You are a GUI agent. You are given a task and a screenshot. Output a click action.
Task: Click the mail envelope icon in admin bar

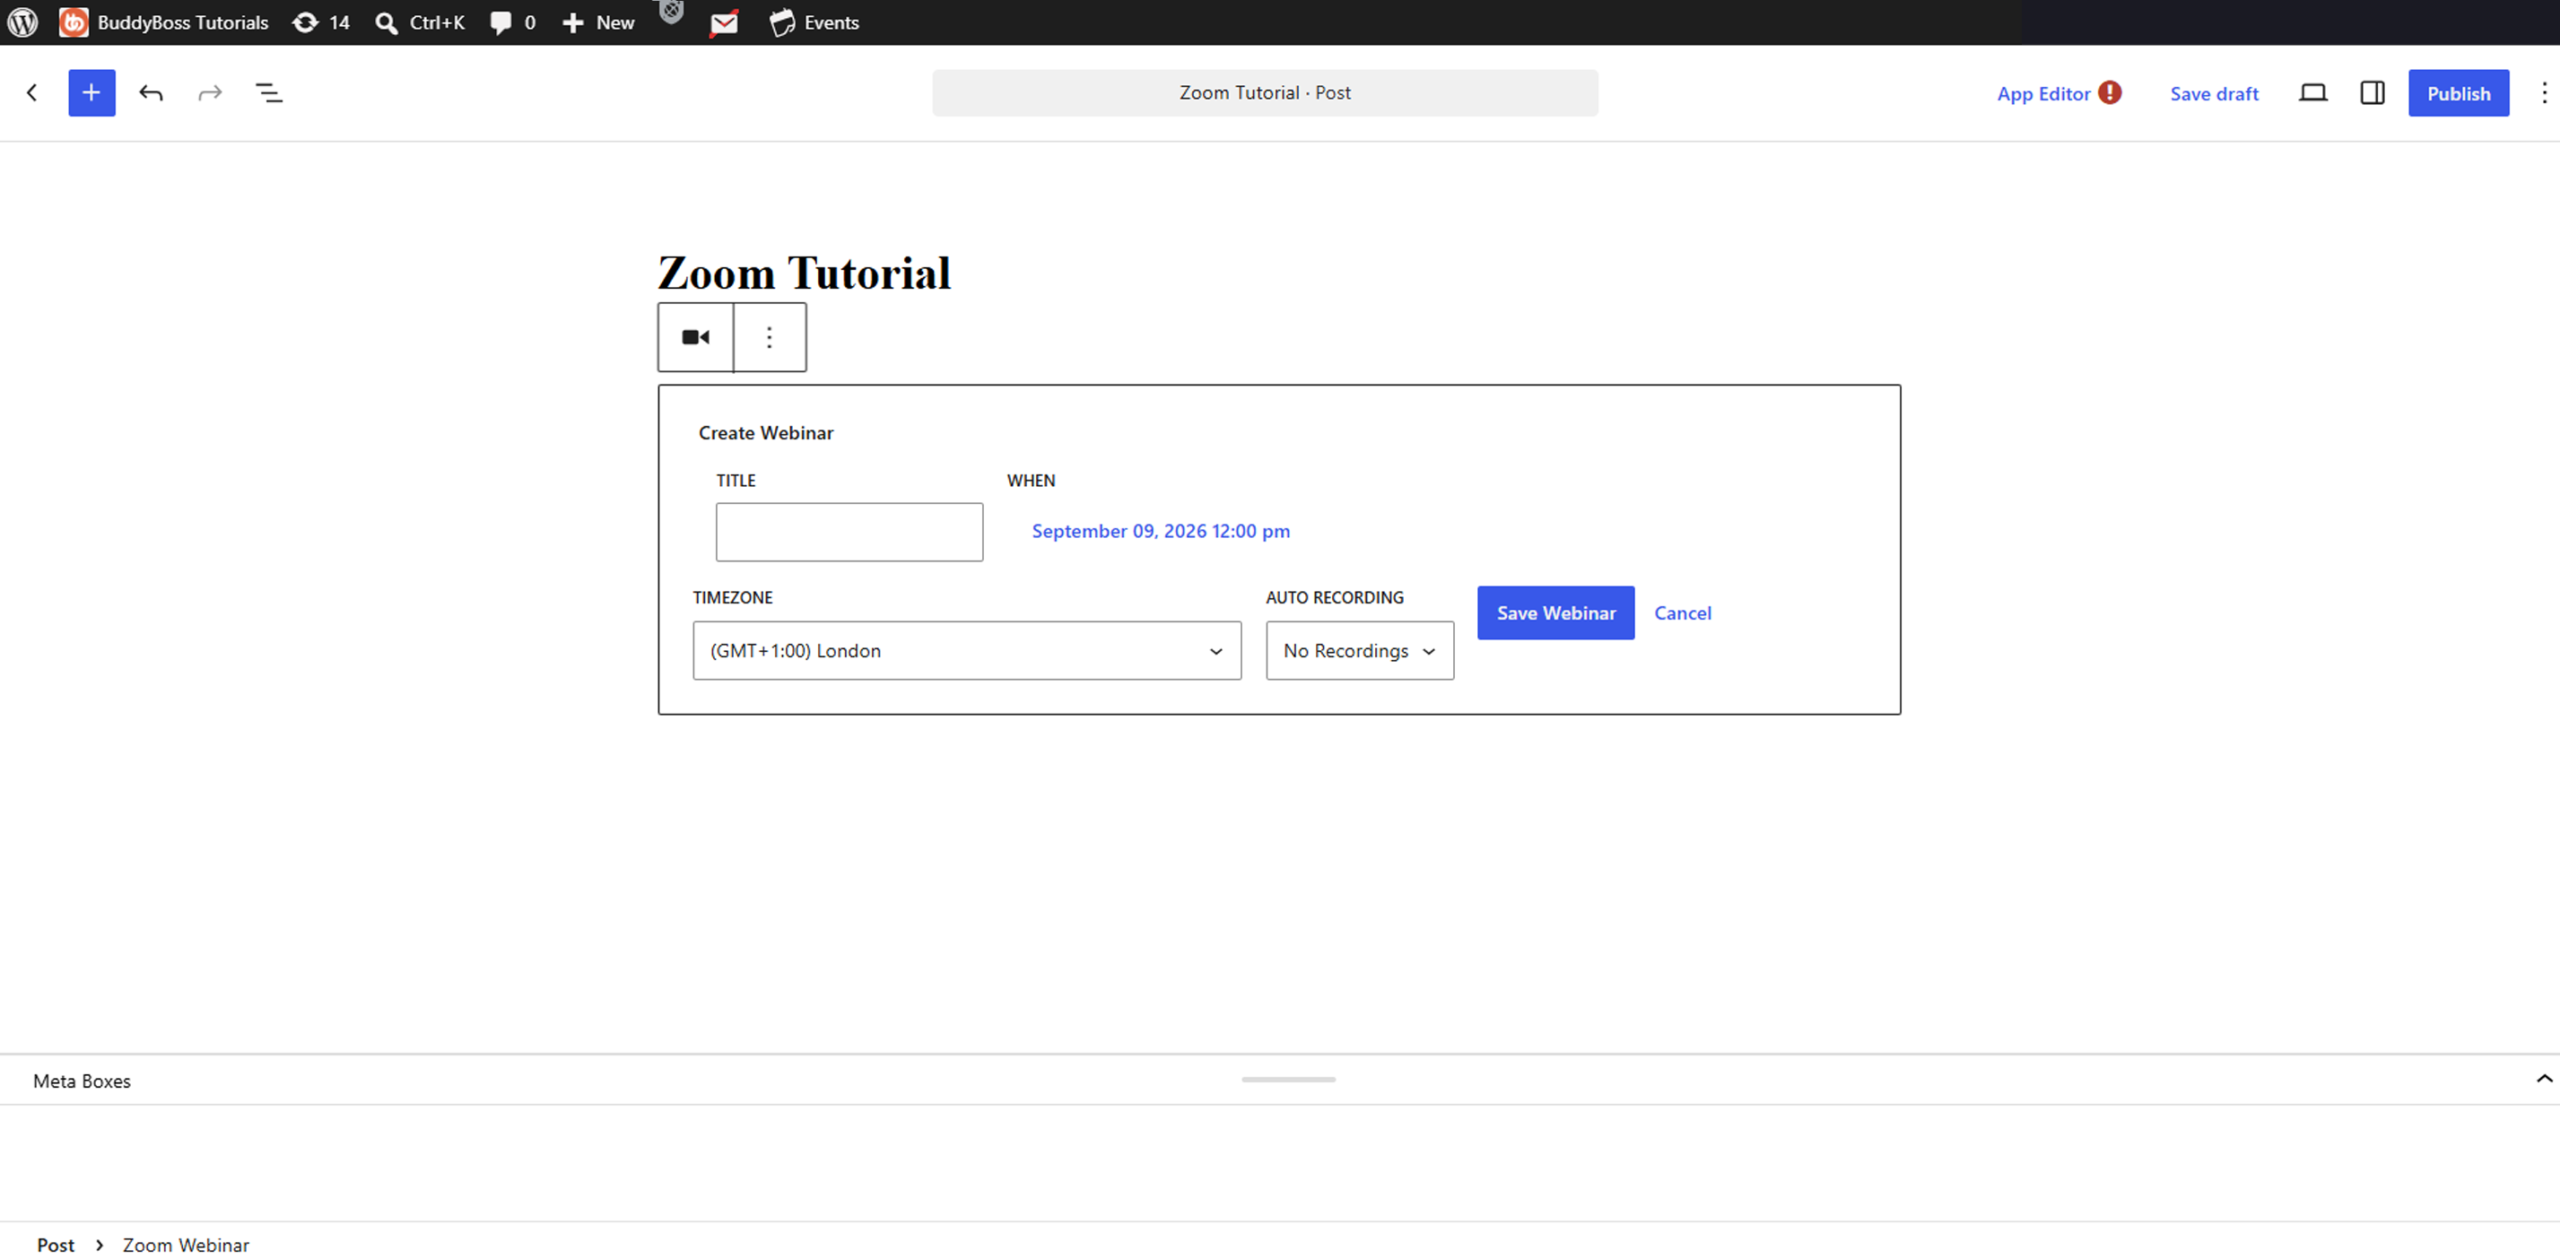(x=724, y=22)
